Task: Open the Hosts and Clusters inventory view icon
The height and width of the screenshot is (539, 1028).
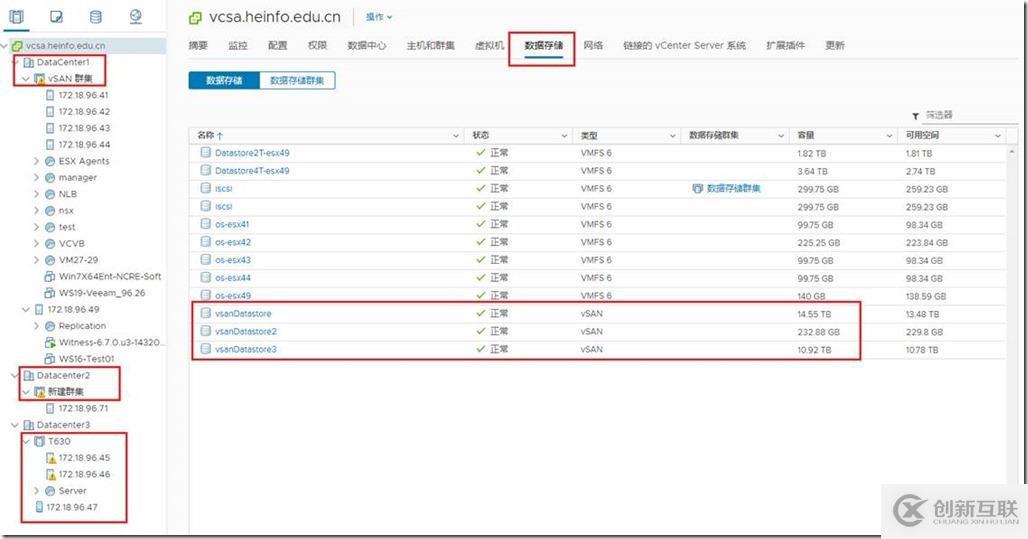Action: [x=16, y=16]
